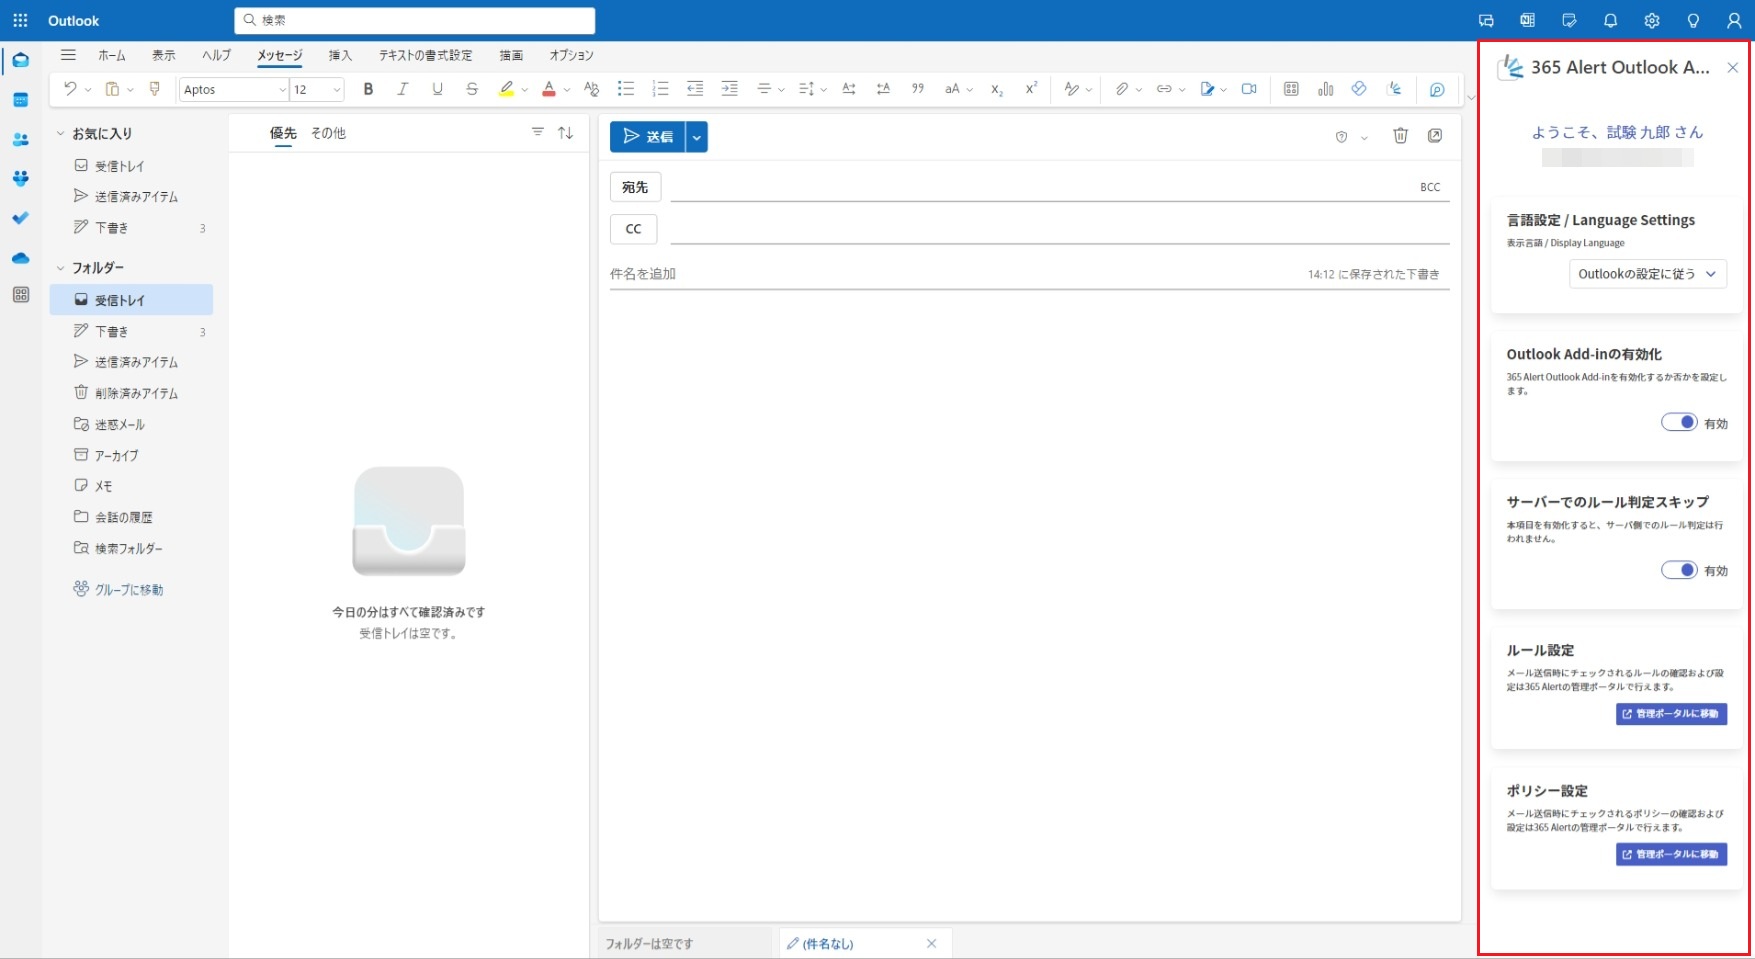The image size is (1755, 959).
Task: Click 管理ポータルに移動 under ルール設定
Action: 1671,714
